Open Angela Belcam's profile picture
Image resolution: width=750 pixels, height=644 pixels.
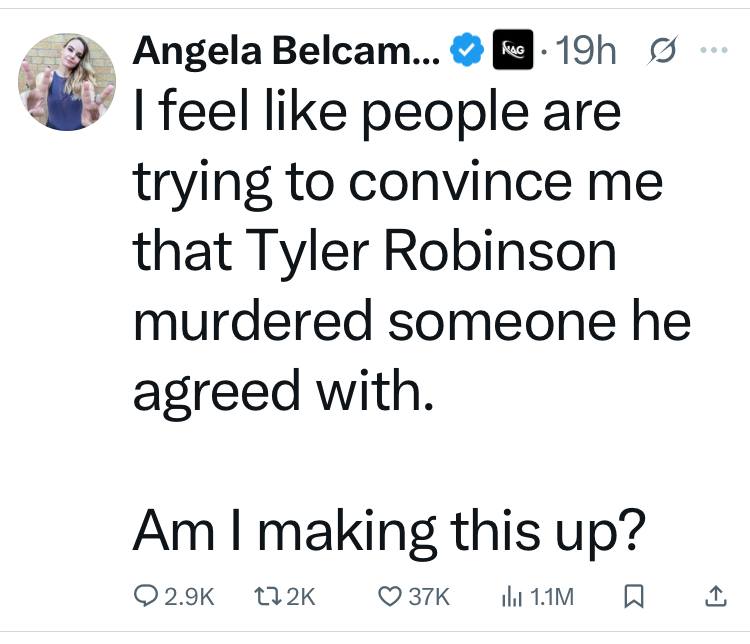click(x=68, y=82)
